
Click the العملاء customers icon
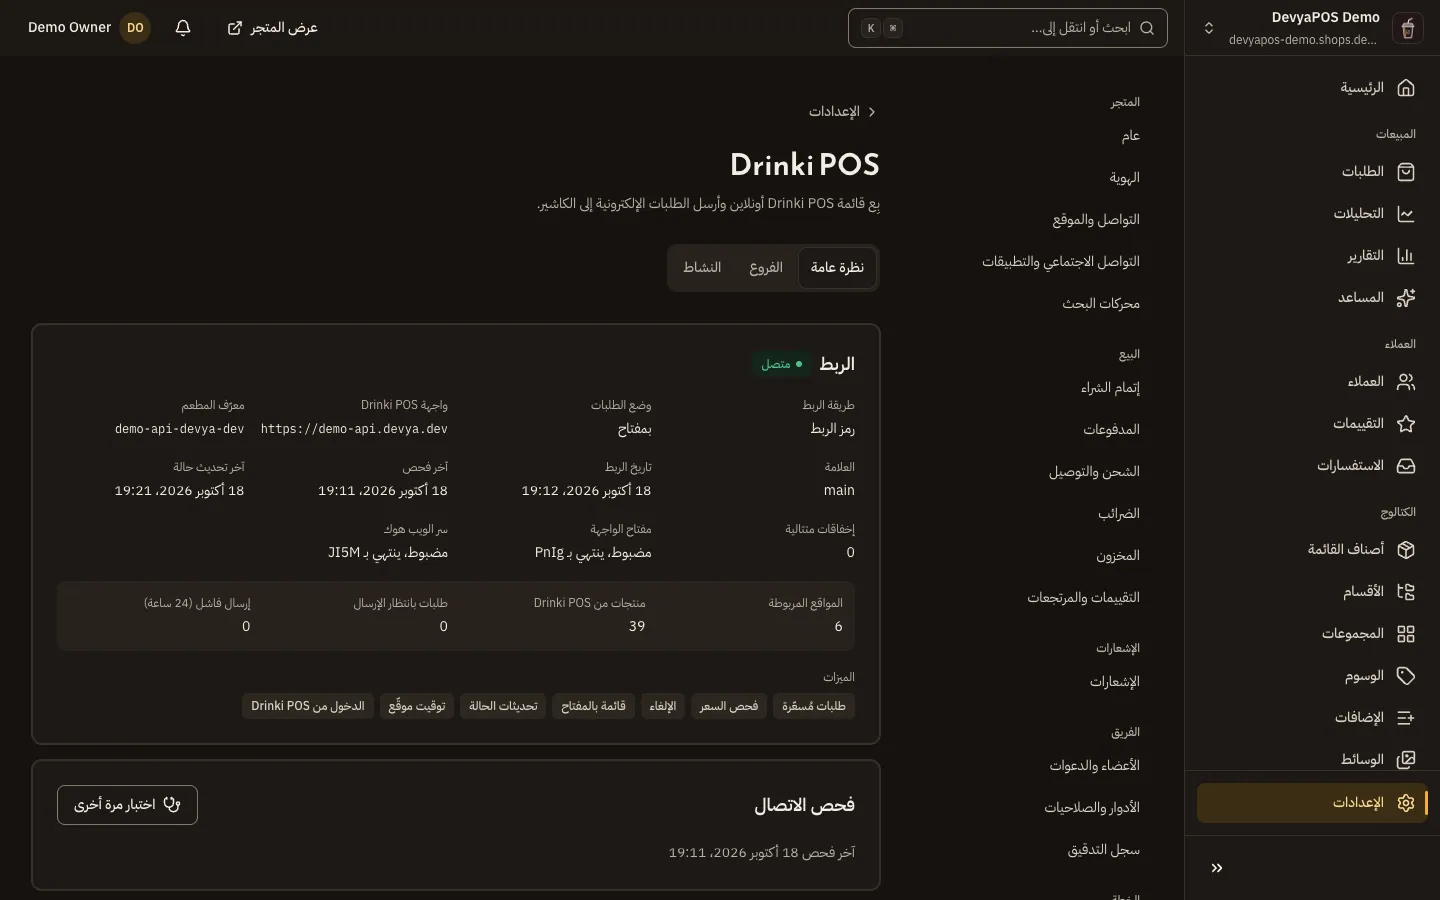(x=1405, y=382)
